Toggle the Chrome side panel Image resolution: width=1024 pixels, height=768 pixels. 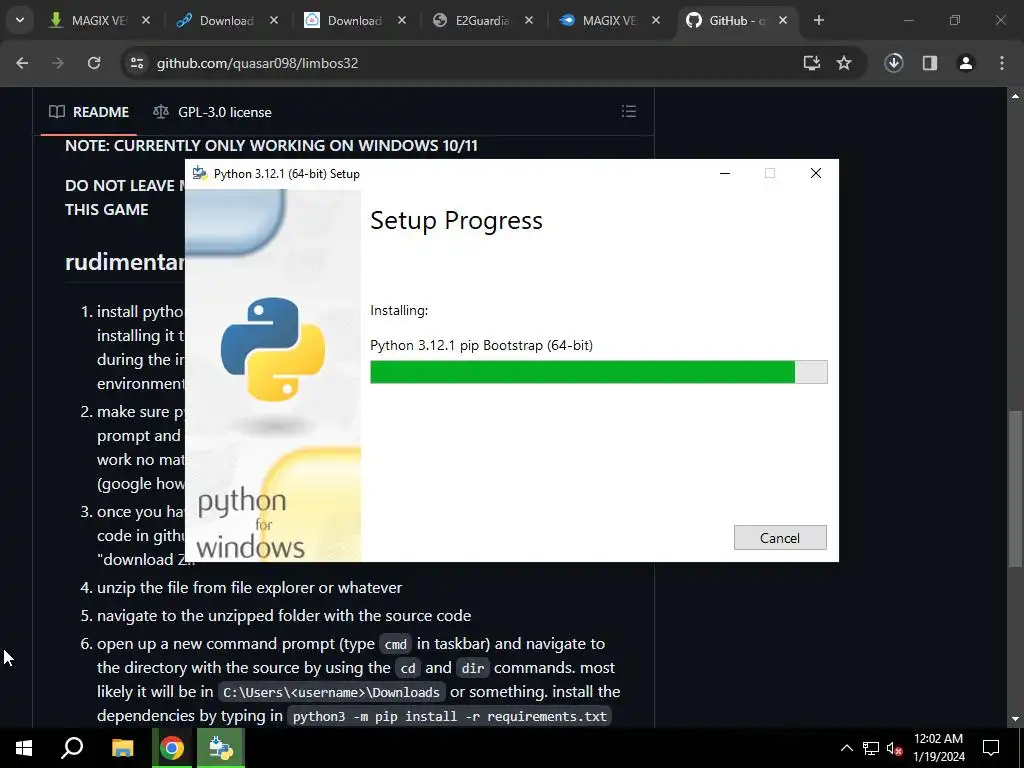pos(930,63)
